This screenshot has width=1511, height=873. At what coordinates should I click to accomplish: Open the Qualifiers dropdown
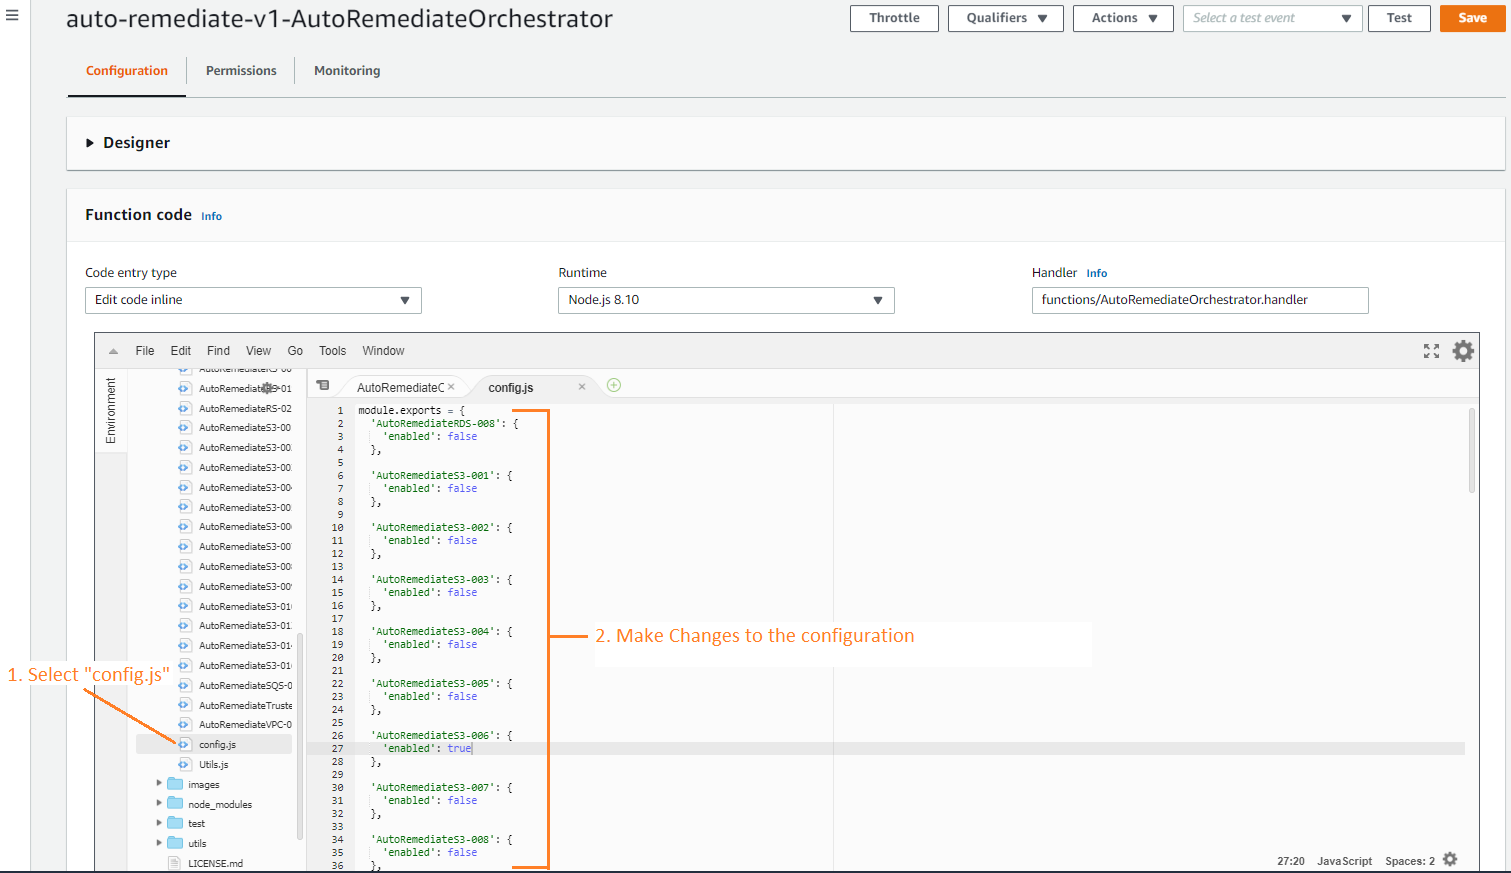tap(1005, 18)
